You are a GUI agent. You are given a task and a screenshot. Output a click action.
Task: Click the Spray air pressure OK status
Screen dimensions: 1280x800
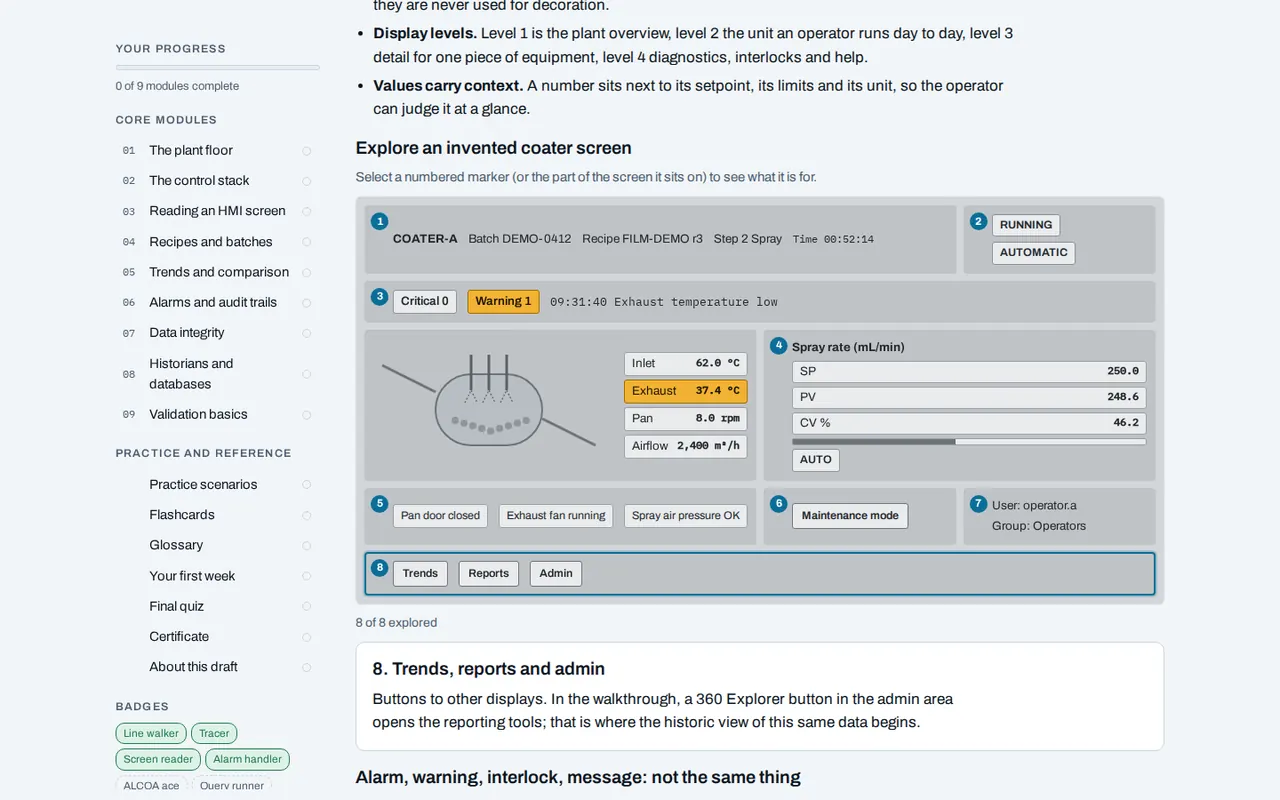686,516
